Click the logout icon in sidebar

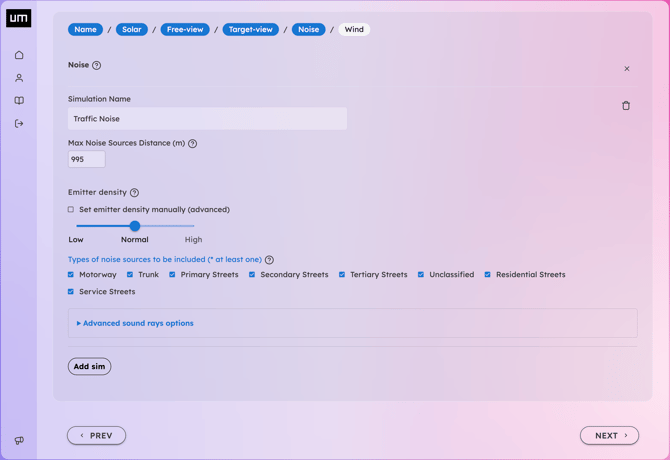(19, 123)
